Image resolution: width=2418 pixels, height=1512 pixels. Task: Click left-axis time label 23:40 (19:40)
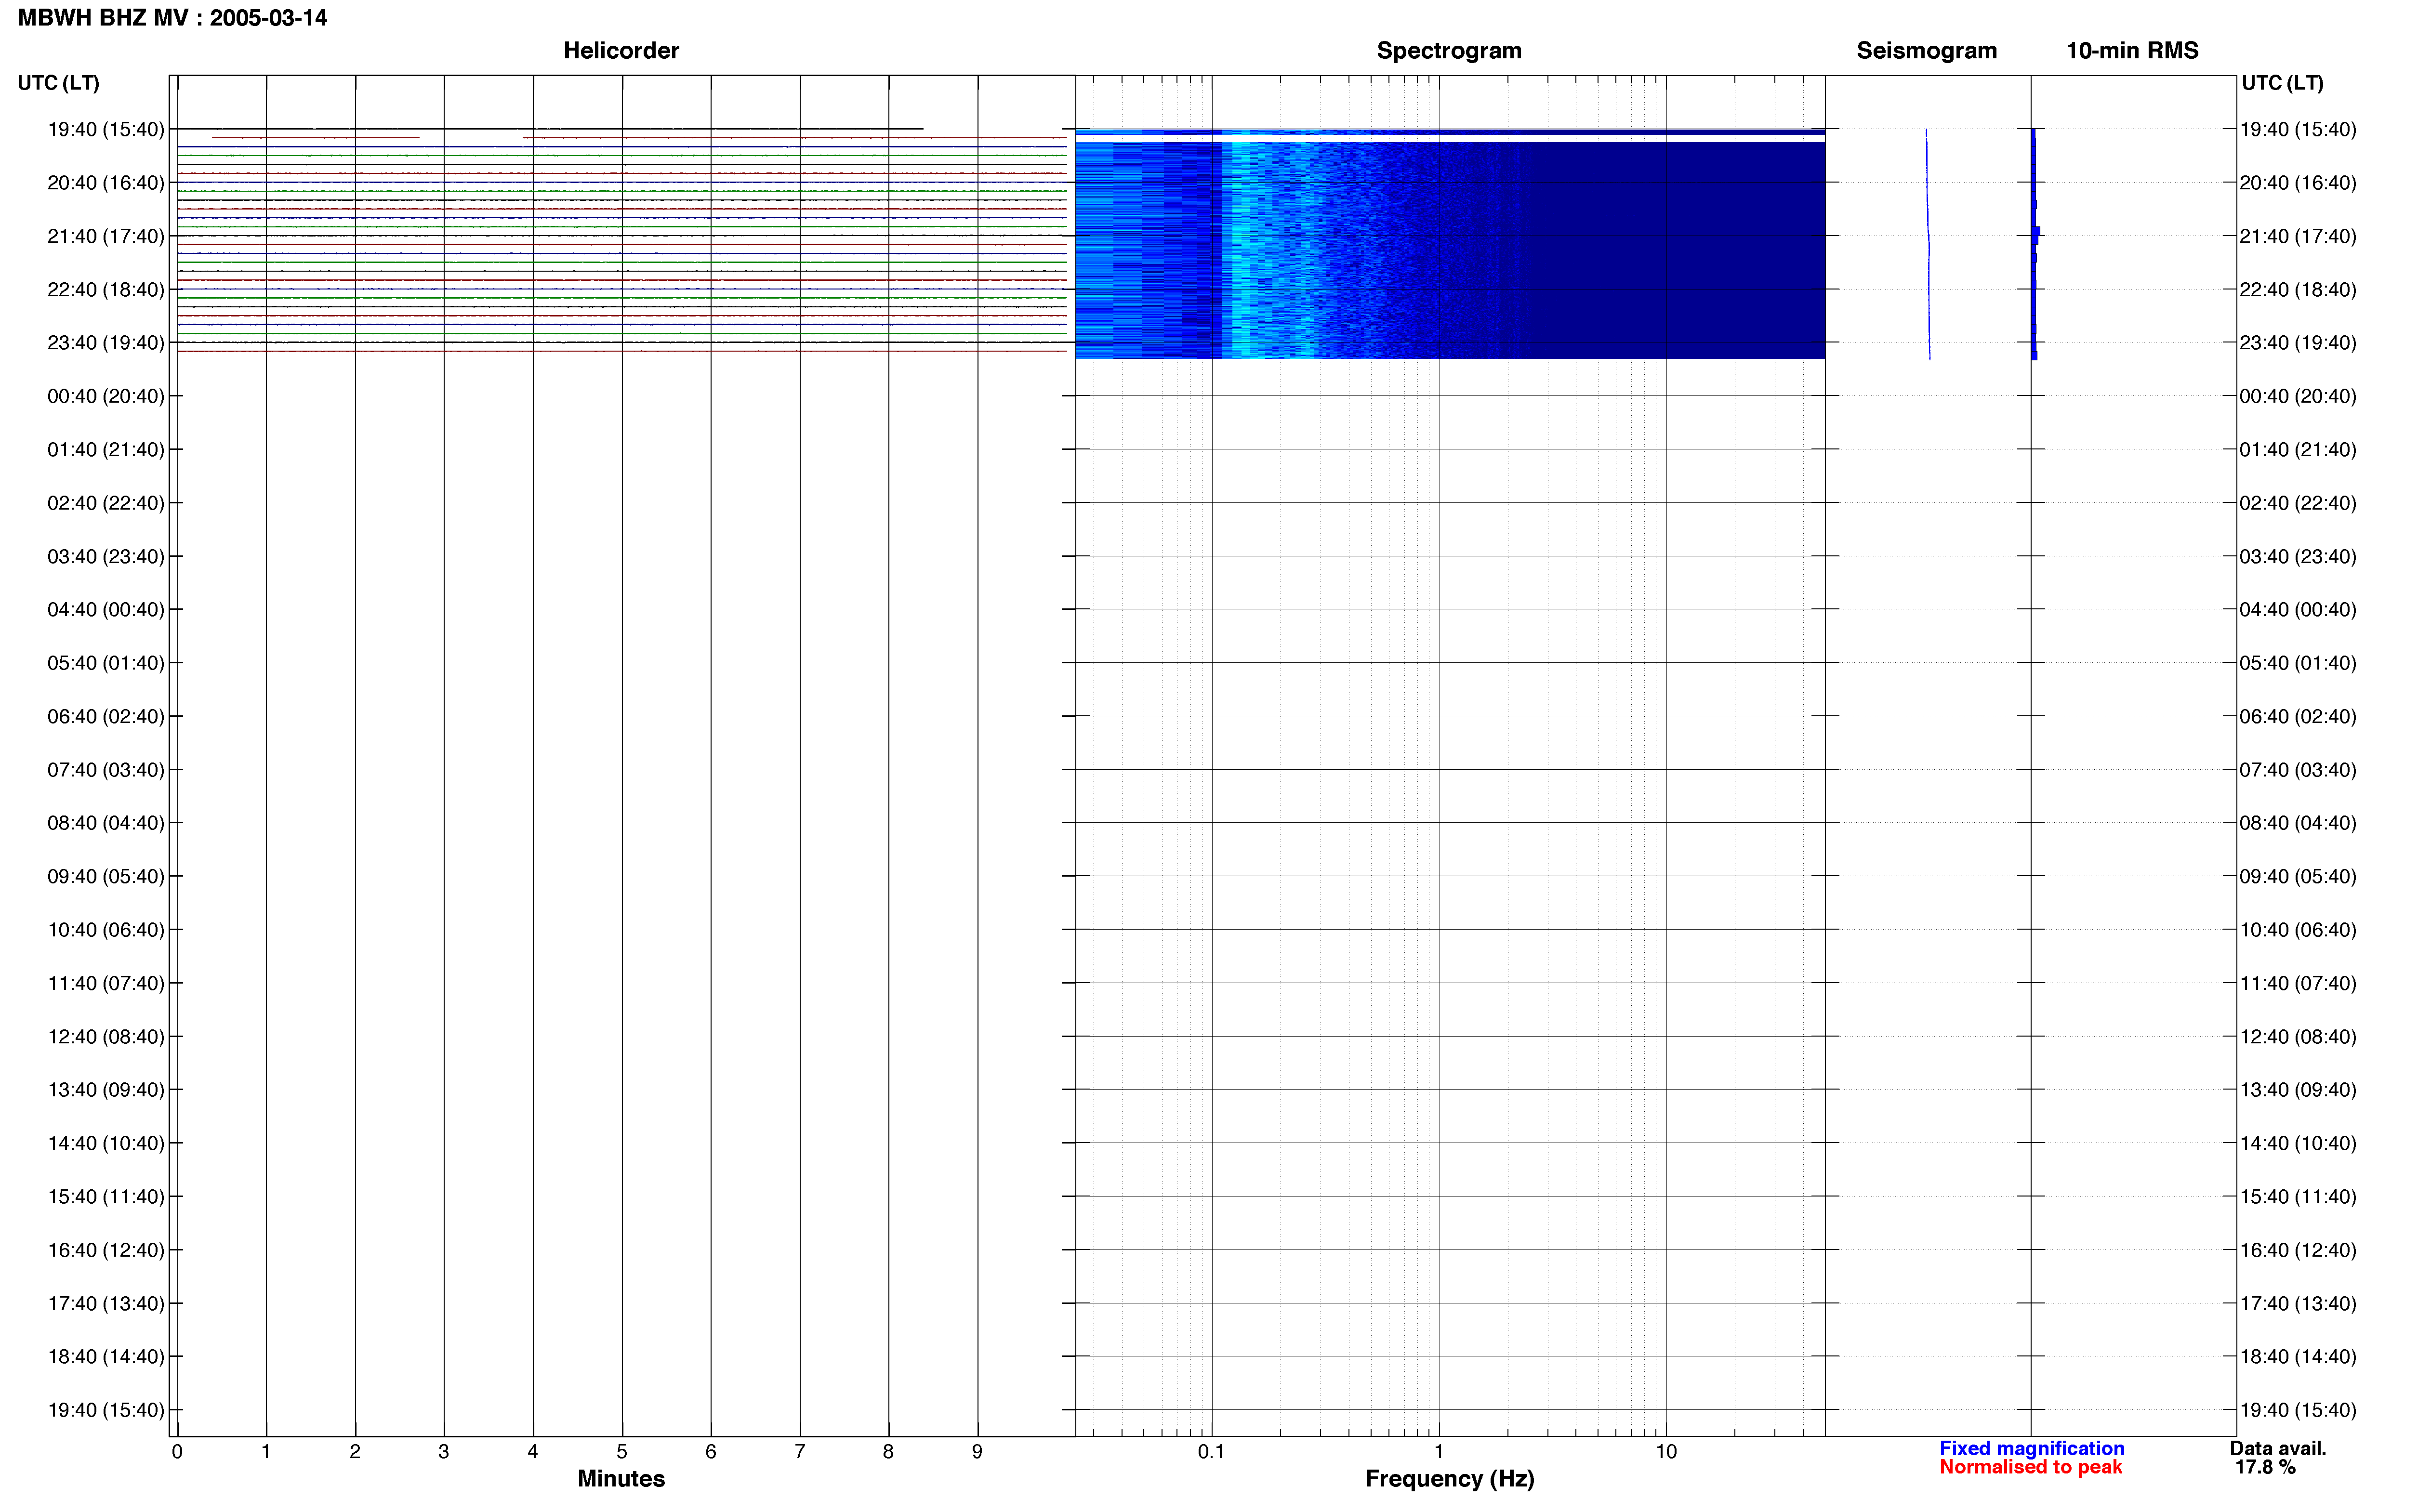[106, 343]
